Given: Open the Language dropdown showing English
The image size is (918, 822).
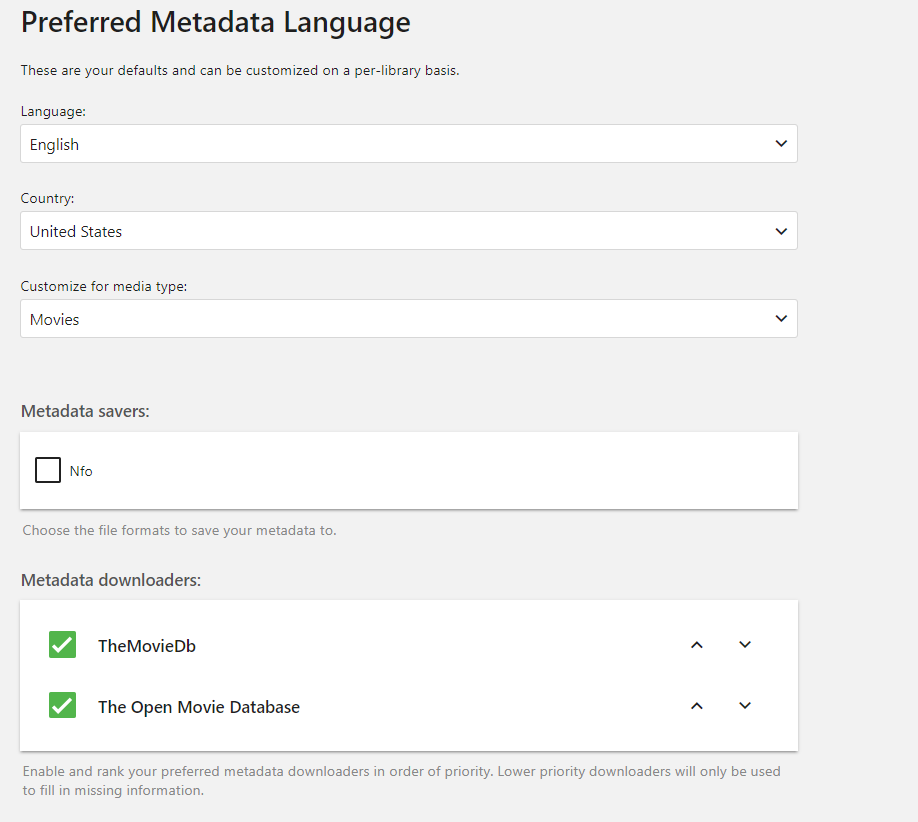Looking at the screenshot, I should (x=400, y=144).
